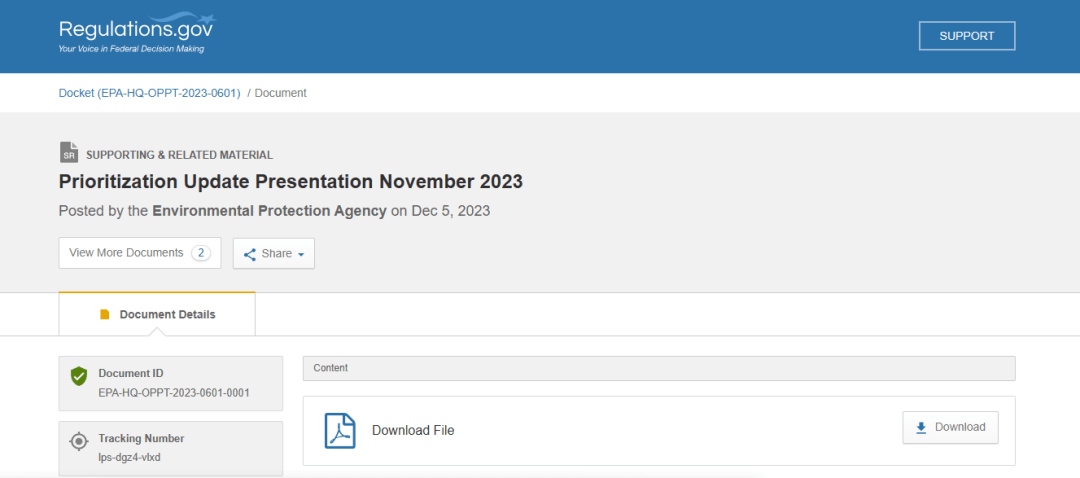This screenshot has height=478, width=1080.
Task: Click the download arrow icon
Action: [x=921, y=427]
